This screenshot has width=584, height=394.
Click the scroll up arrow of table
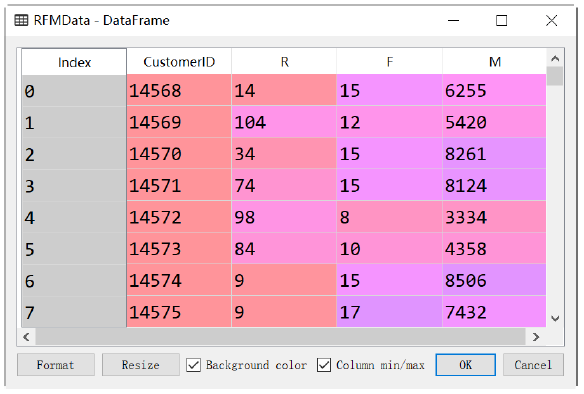[x=555, y=58]
